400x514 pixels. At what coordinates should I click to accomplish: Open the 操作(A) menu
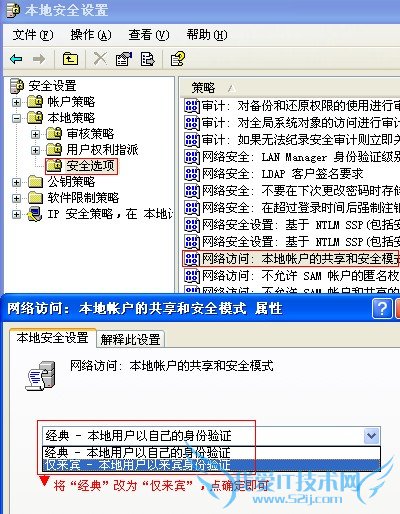(x=91, y=35)
